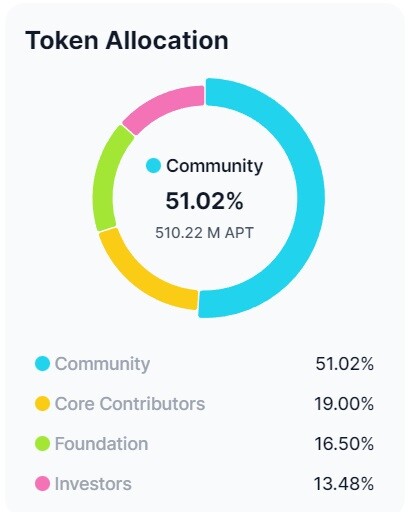Viewport: 418px width, 512px height.
Task: Click the yellow Core Contributors legend dot
Action: click(x=42, y=404)
